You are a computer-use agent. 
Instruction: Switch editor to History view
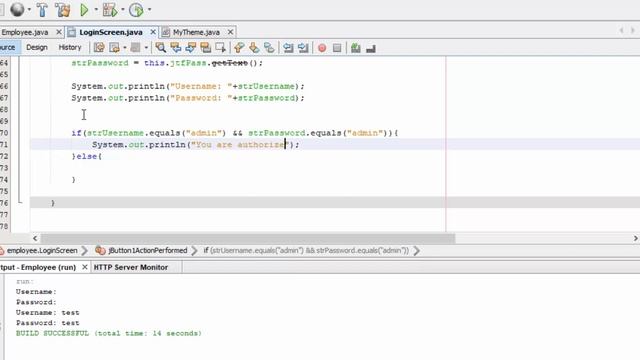(x=70, y=47)
